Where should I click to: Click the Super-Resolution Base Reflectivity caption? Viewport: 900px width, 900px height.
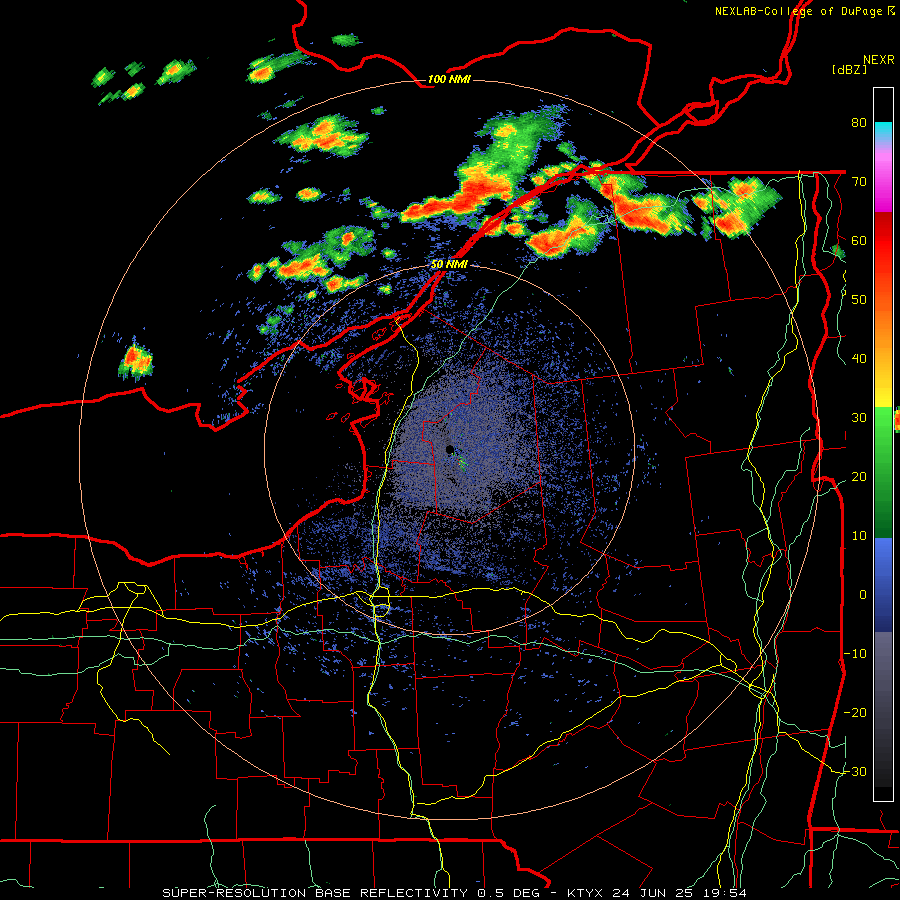tap(454, 893)
